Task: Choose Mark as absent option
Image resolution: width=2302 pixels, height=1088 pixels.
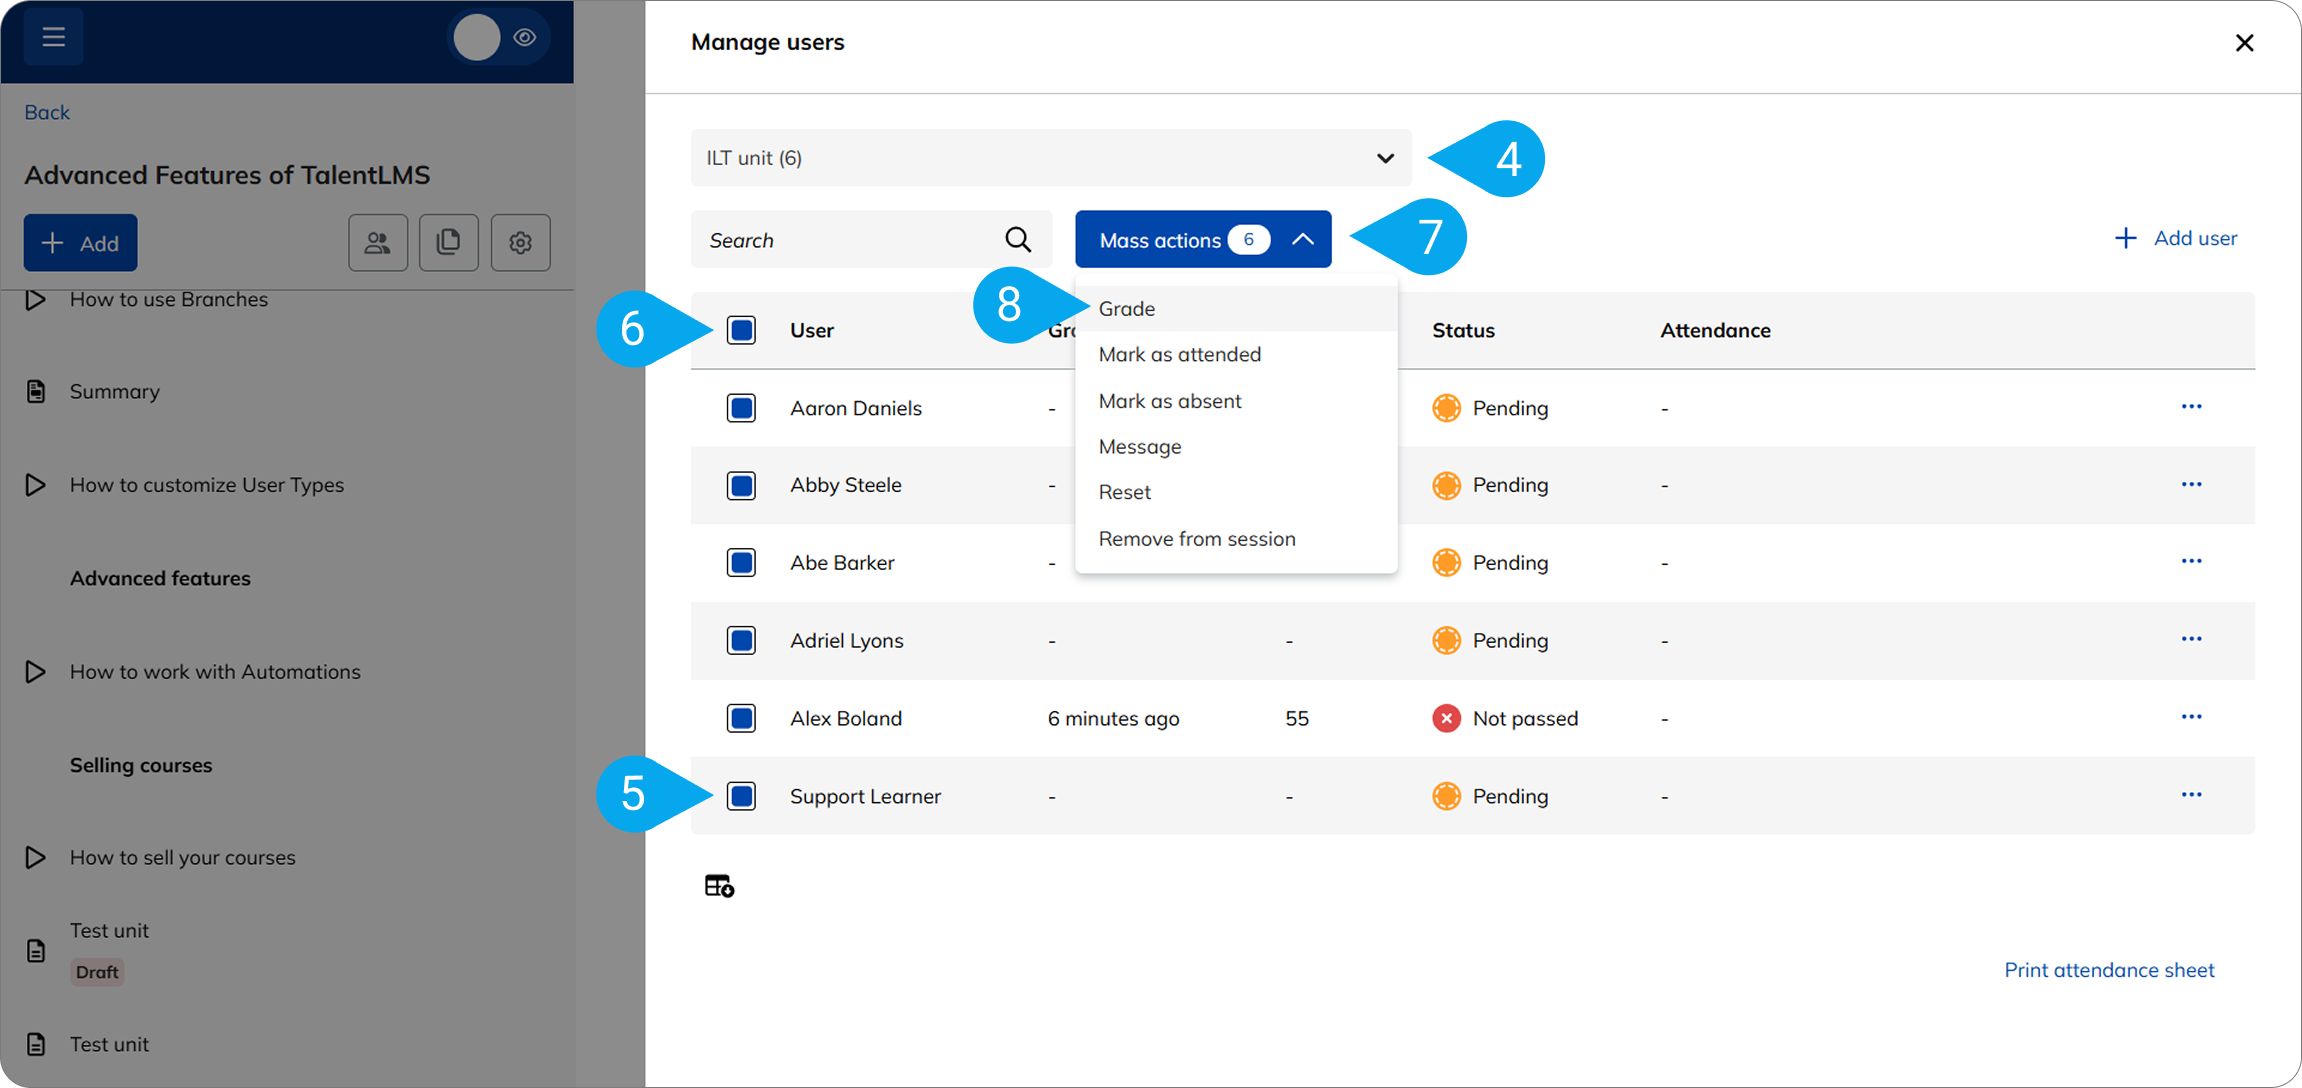Action: (x=1236, y=401)
